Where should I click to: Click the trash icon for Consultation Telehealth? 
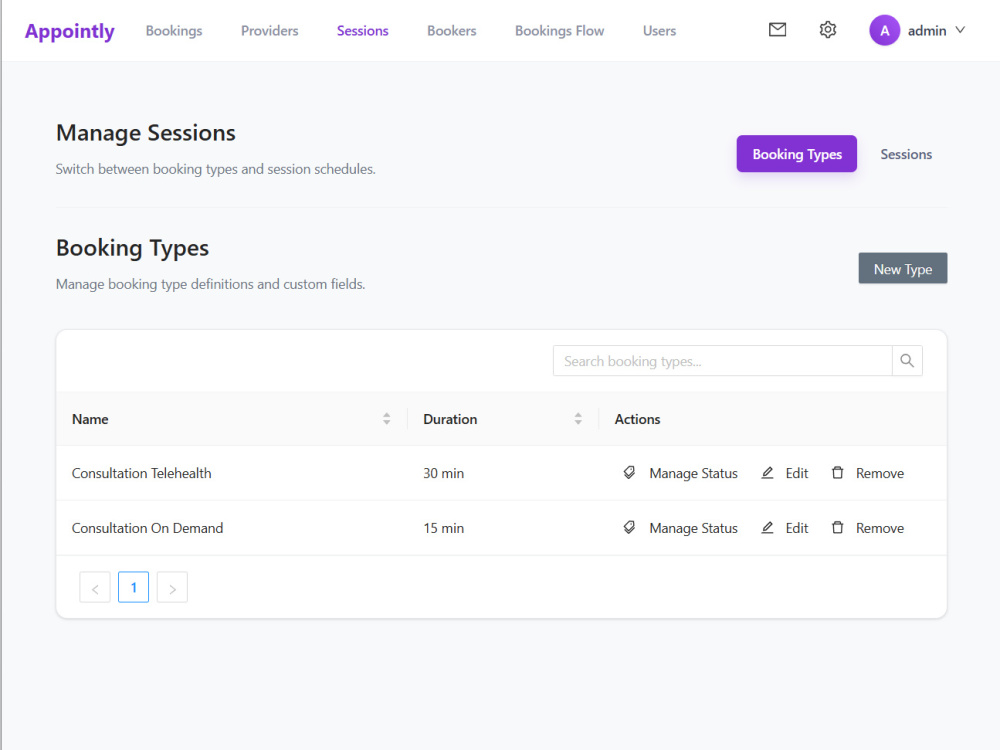tap(837, 473)
